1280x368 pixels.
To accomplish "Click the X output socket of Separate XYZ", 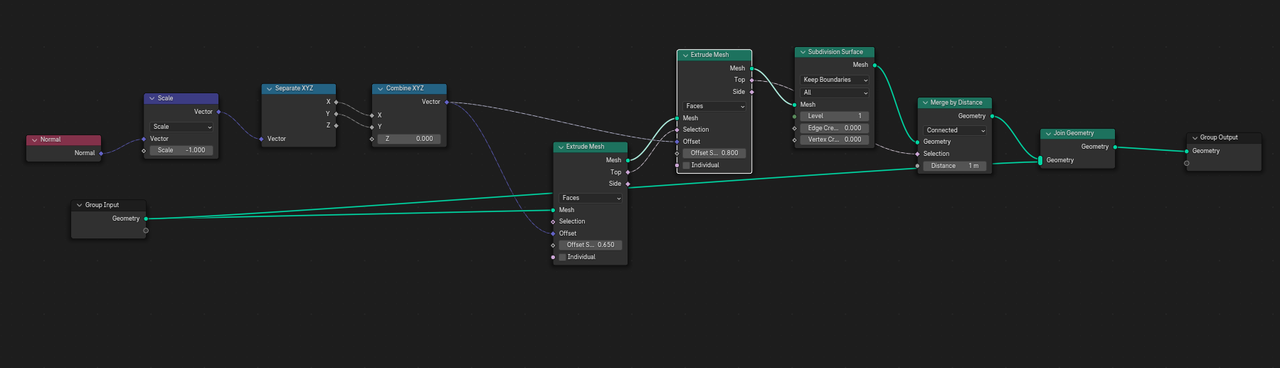I will pyautogui.click(x=336, y=102).
